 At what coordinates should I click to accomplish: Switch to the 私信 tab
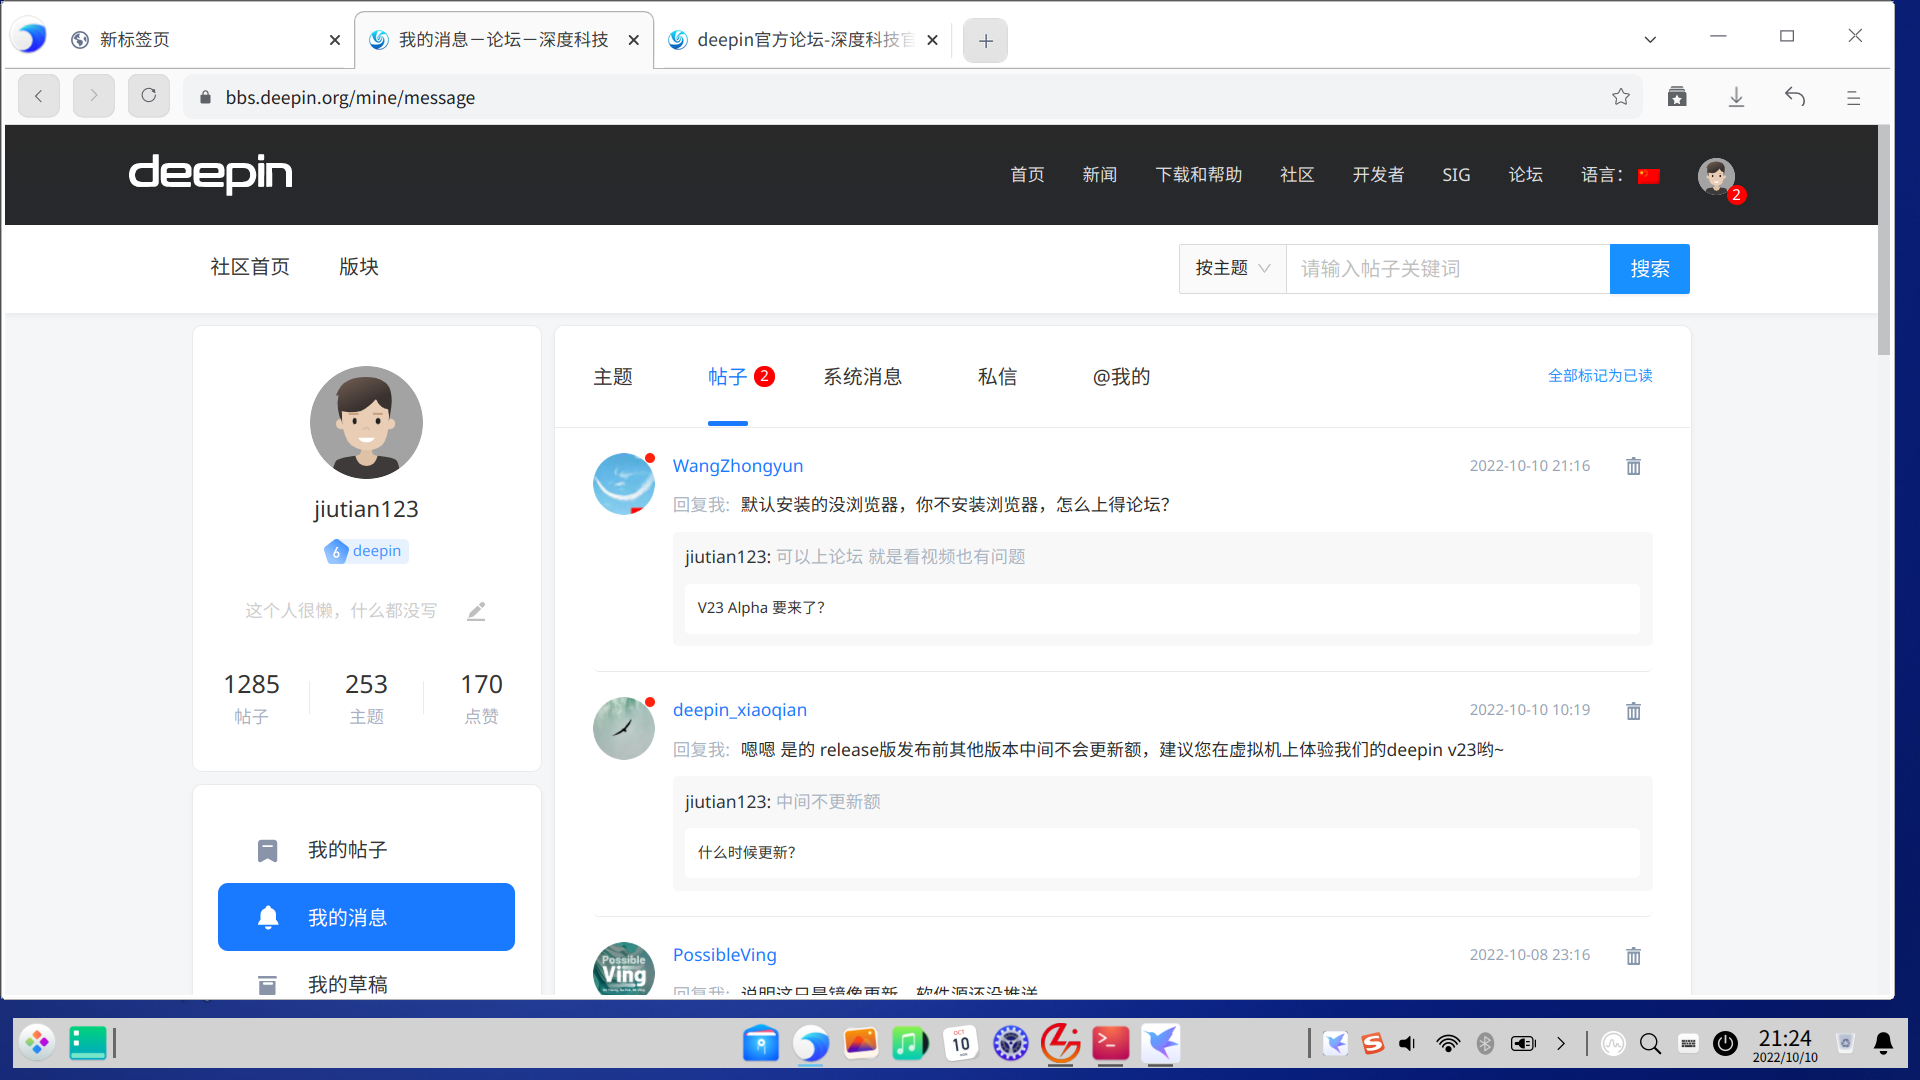997,377
